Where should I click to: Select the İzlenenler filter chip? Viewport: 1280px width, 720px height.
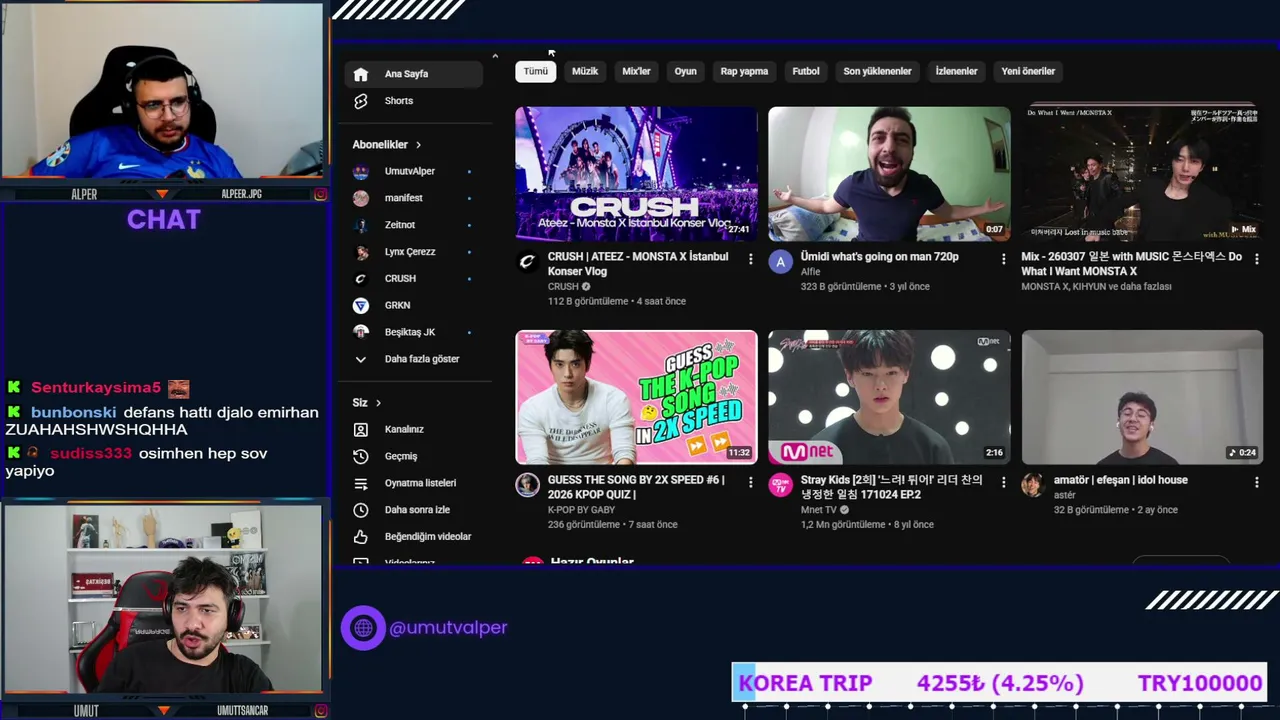click(x=956, y=71)
